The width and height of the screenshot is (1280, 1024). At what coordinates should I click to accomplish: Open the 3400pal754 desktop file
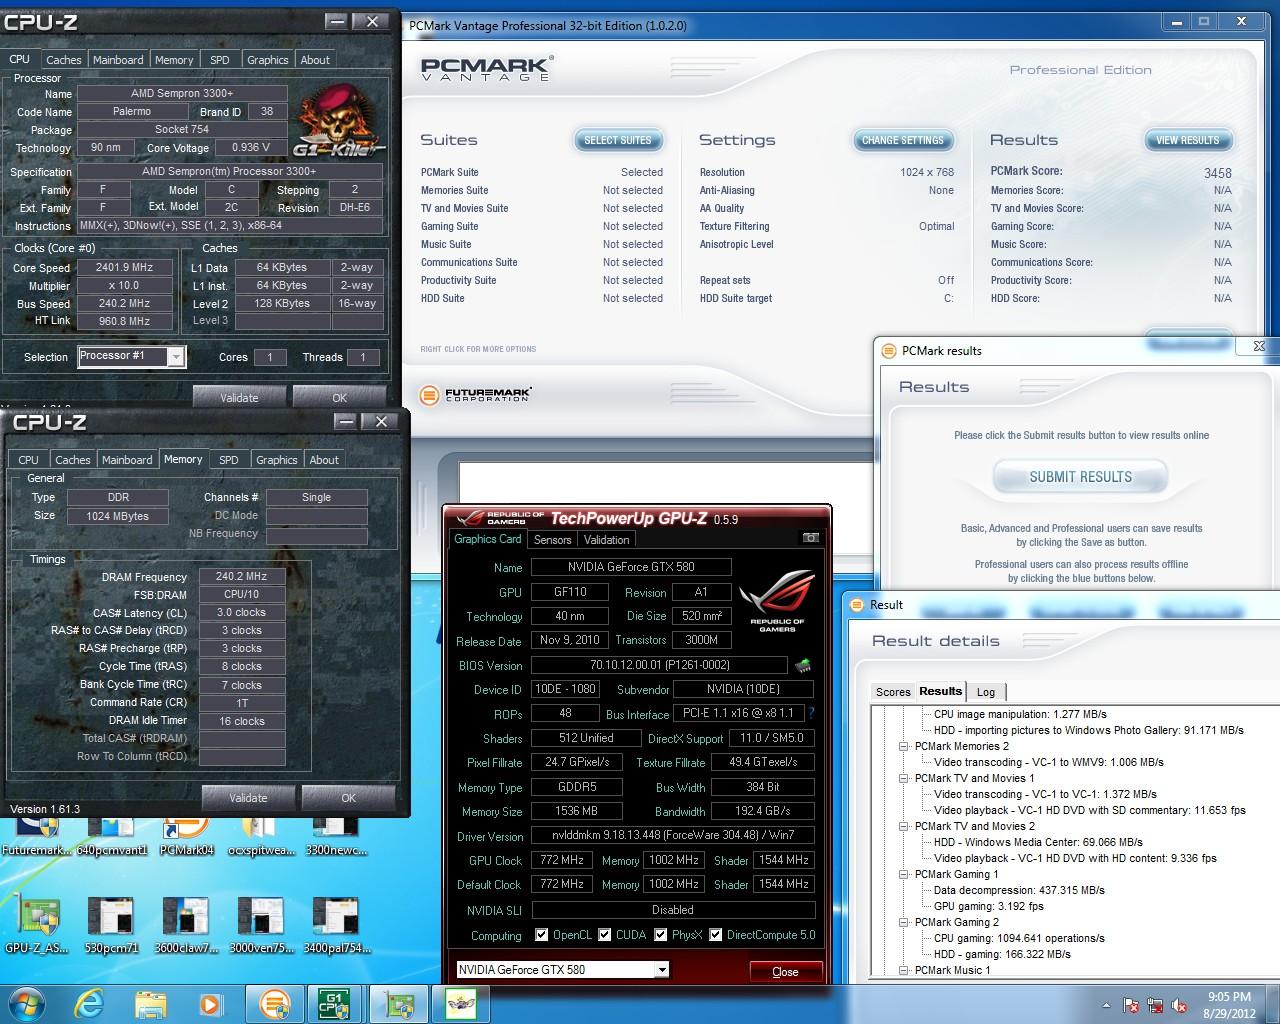335,925
